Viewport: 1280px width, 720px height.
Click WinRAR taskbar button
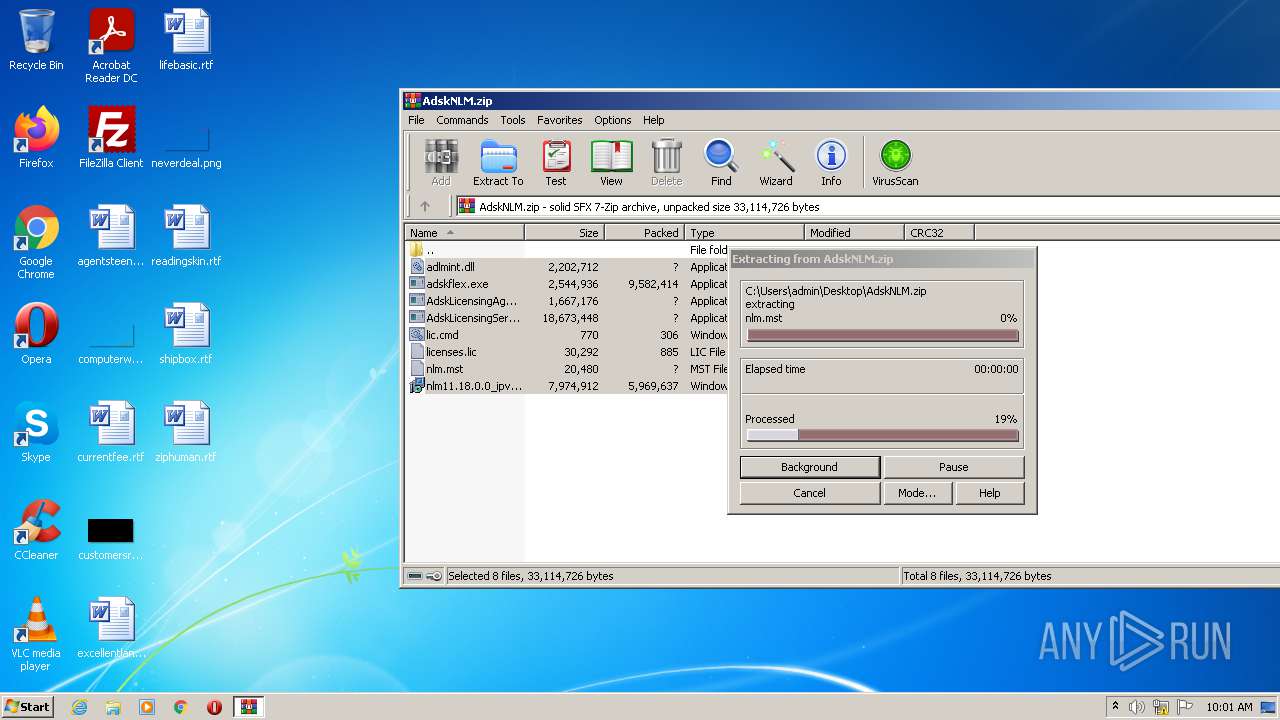[x=248, y=707]
